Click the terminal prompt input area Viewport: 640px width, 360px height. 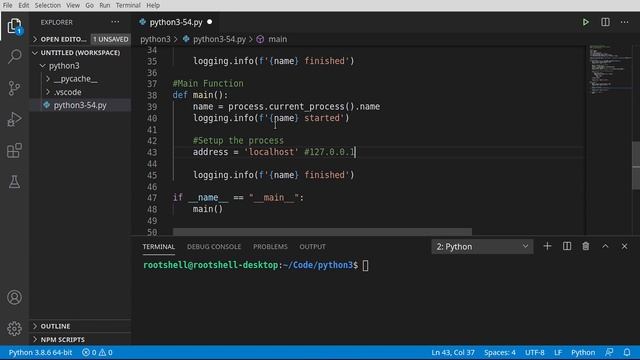[x=365, y=265]
